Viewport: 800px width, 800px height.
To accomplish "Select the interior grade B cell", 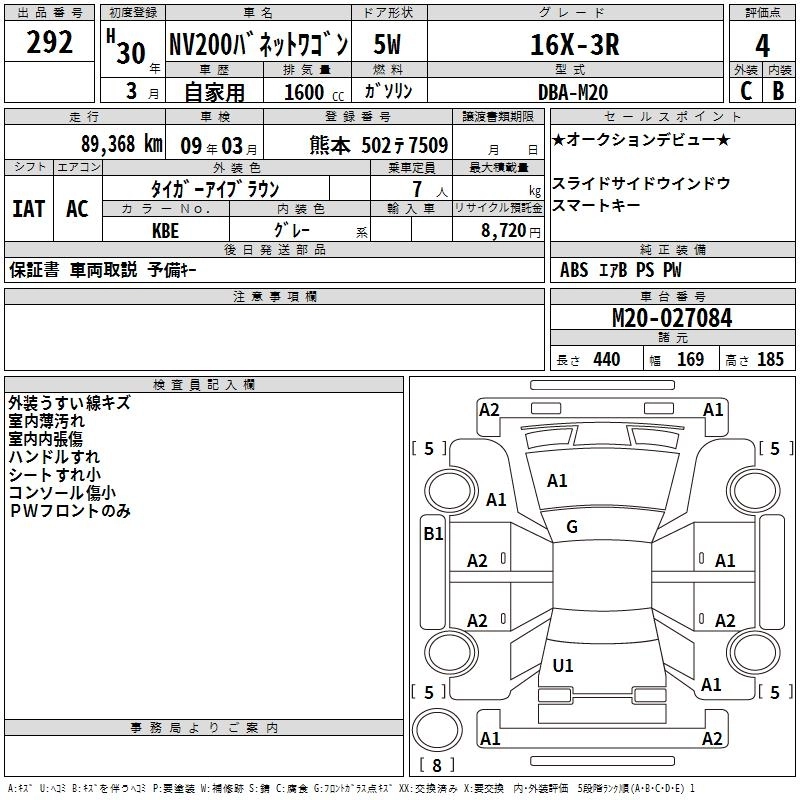I will 778,90.
